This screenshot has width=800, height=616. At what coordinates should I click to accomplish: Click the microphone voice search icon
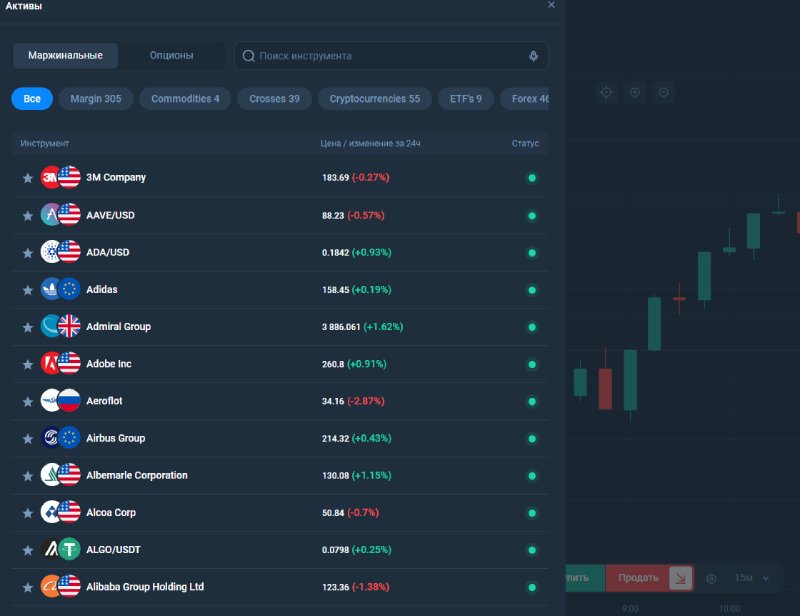click(x=533, y=56)
